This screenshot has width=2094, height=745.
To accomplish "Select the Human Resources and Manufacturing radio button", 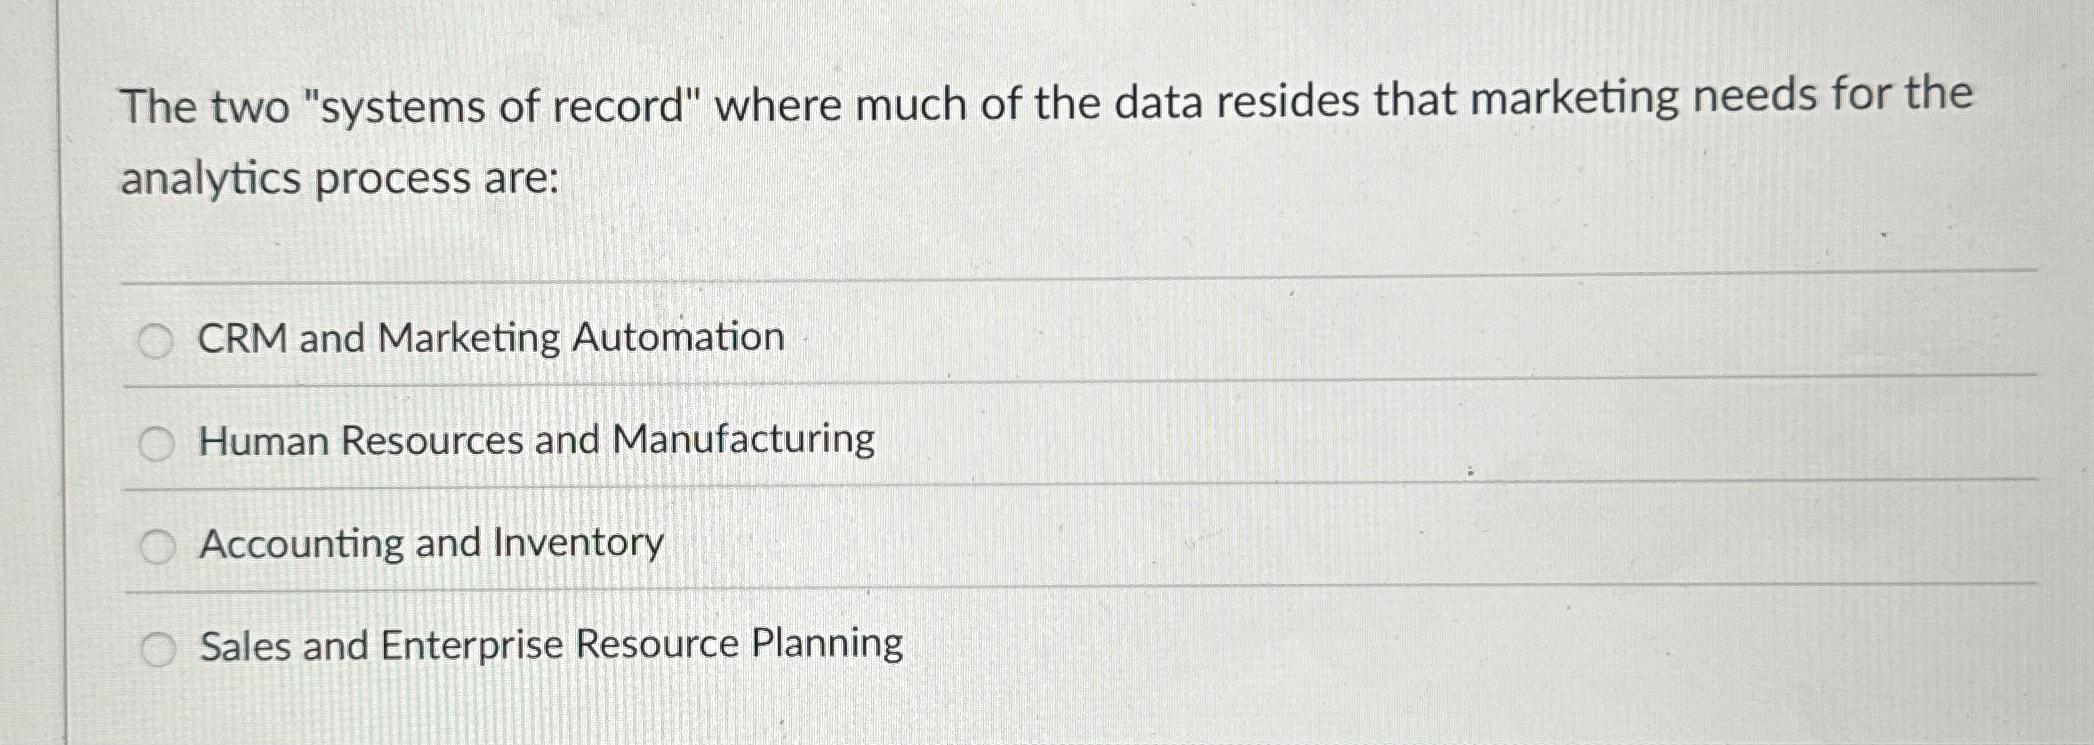I will 156,444.
